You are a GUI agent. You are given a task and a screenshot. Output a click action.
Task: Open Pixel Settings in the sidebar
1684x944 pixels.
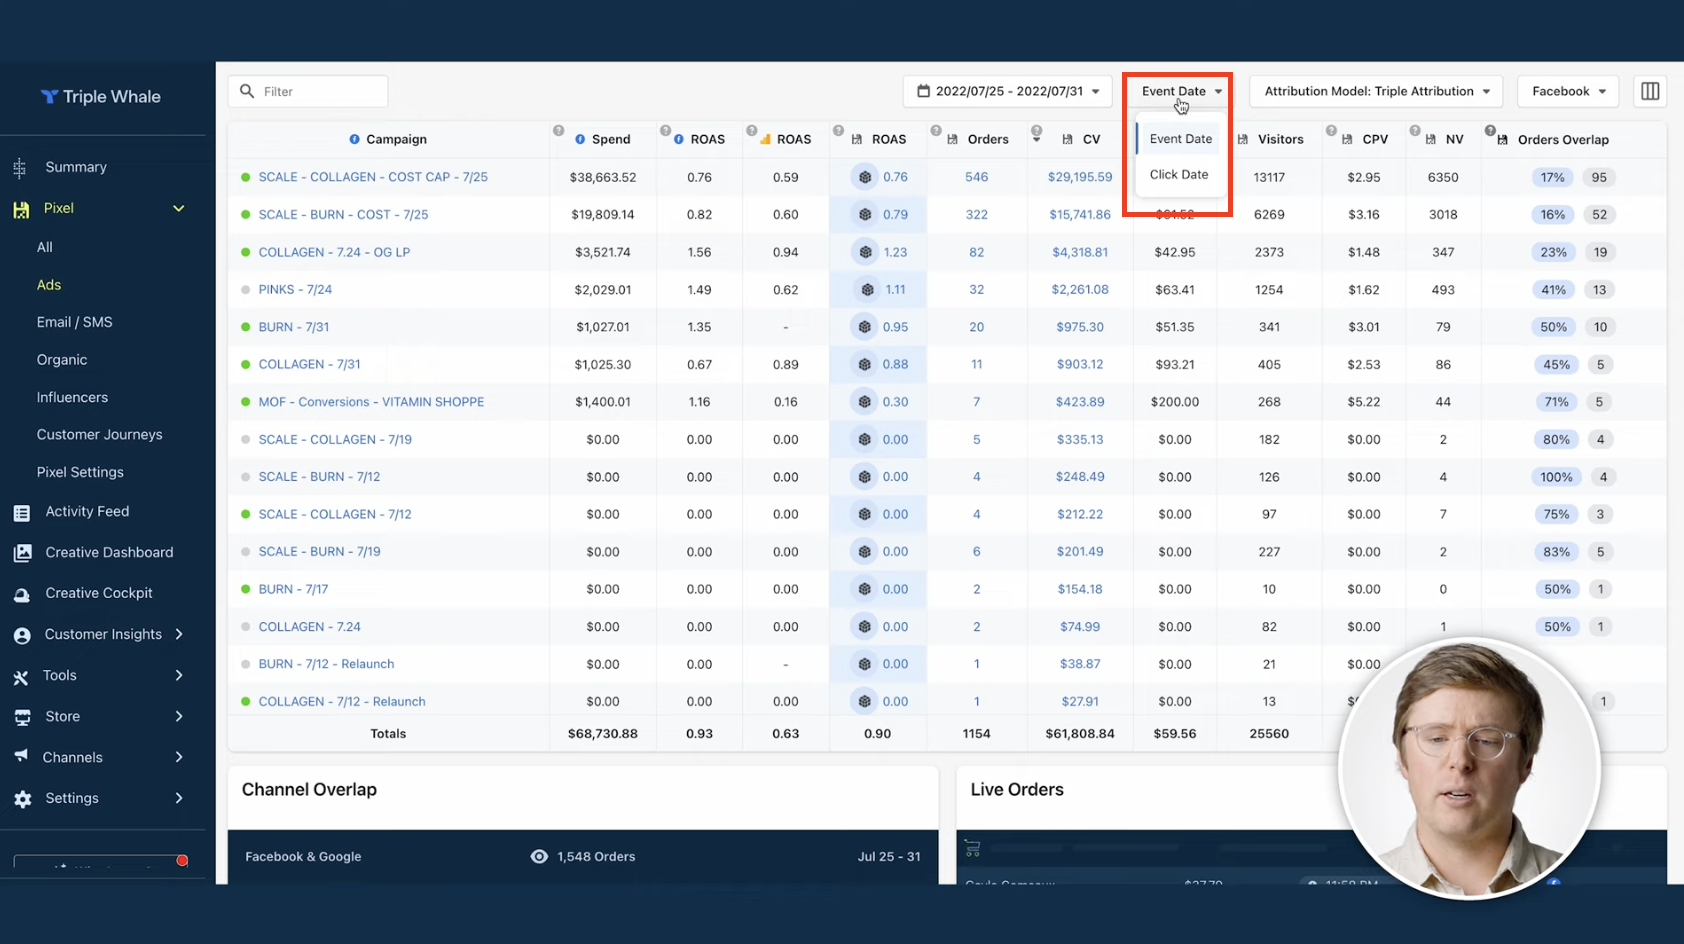[x=80, y=472]
